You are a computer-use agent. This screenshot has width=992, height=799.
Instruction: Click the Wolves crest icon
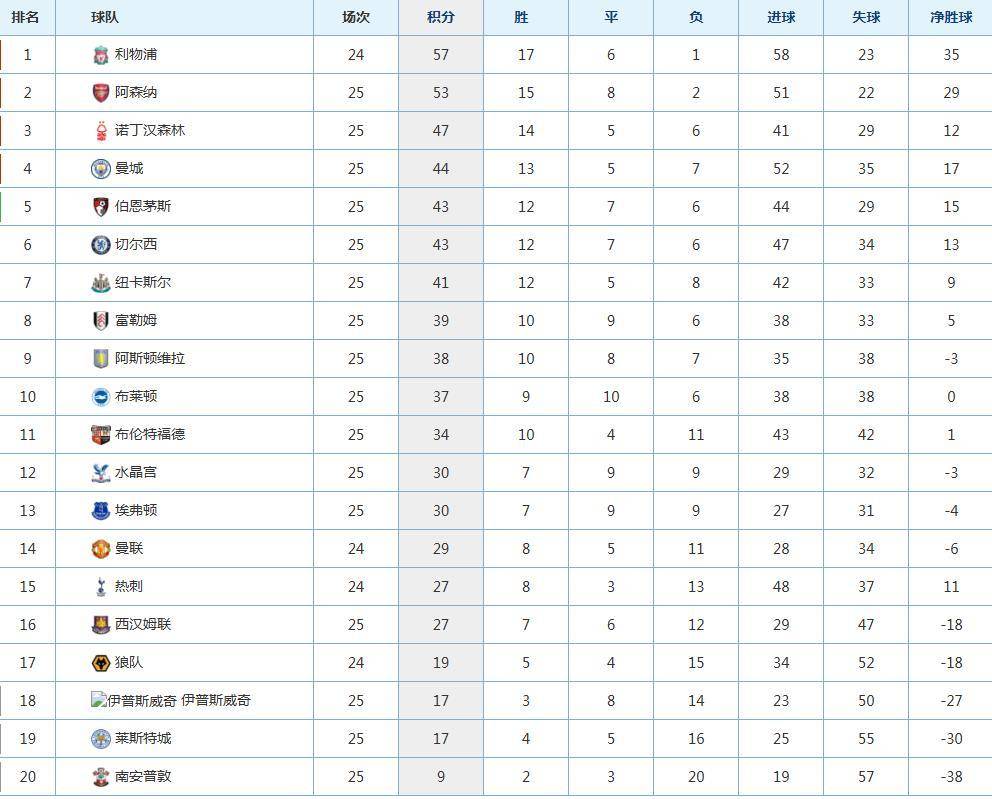(x=101, y=662)
